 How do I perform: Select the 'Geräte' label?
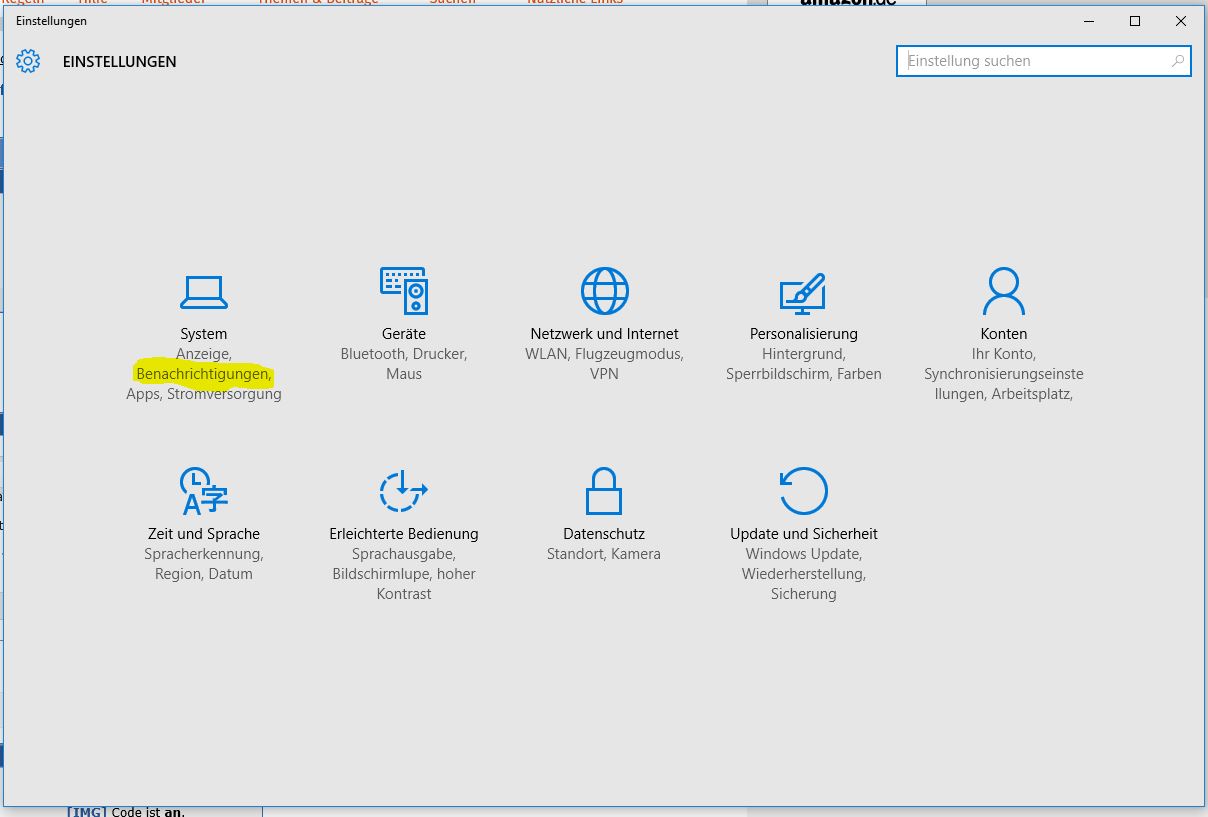pos(404,334)
